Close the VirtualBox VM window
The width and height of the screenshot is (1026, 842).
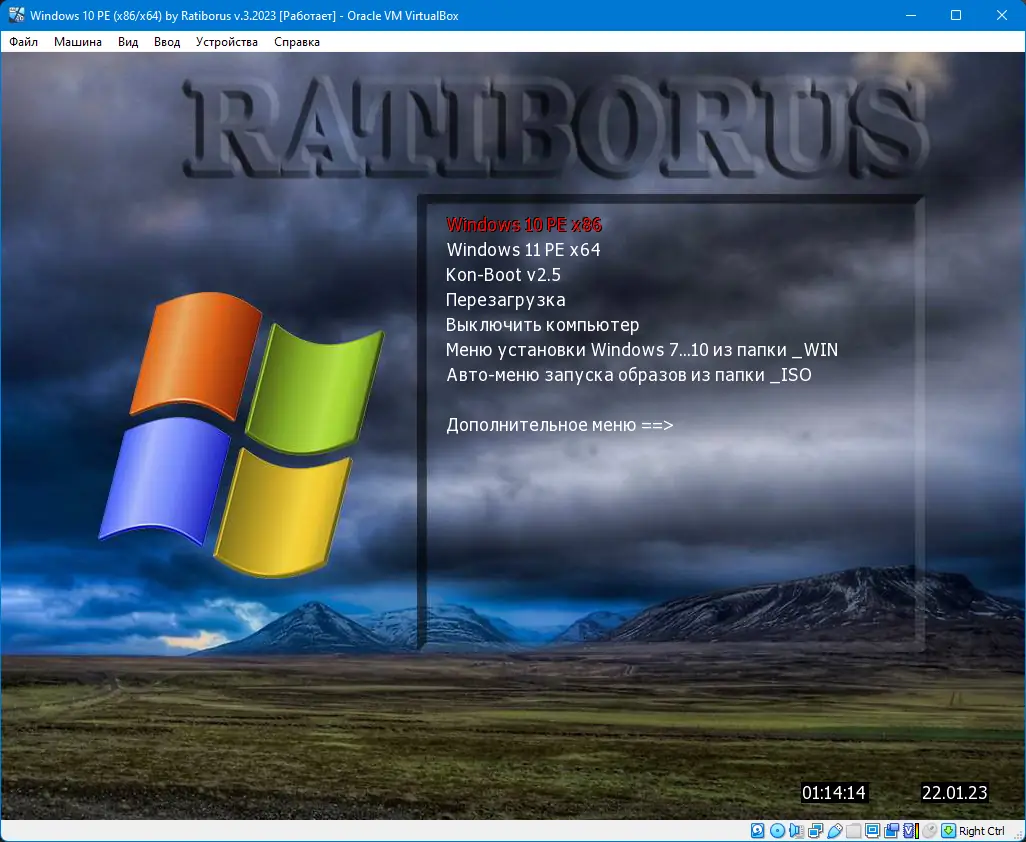1002,15
